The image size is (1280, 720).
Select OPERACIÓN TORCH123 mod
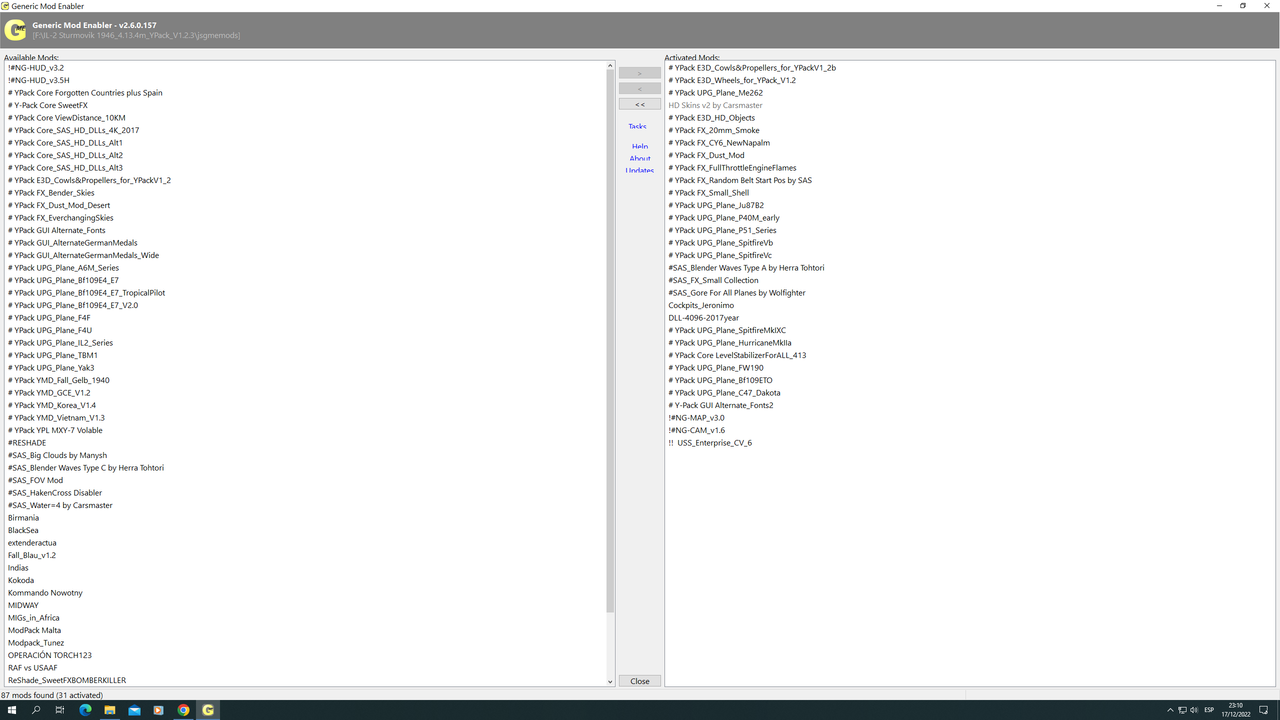pos(50,655)
